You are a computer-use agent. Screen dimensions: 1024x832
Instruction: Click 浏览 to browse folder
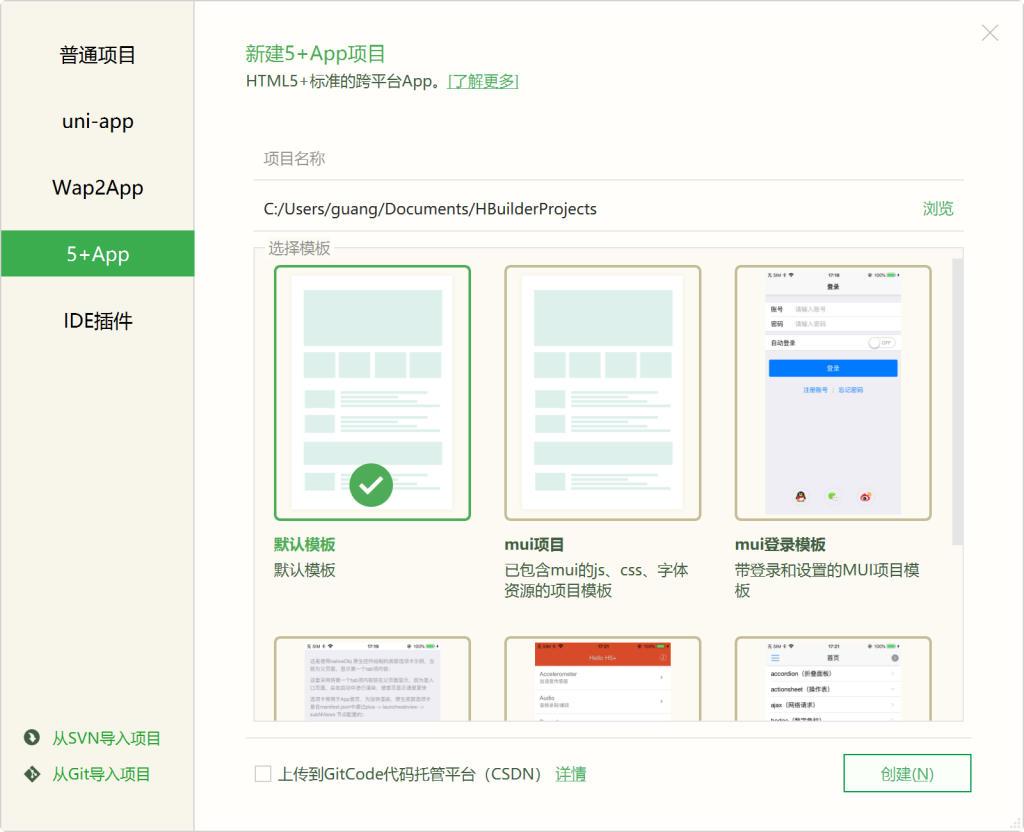pyautogui.click(x=938, y=209)
